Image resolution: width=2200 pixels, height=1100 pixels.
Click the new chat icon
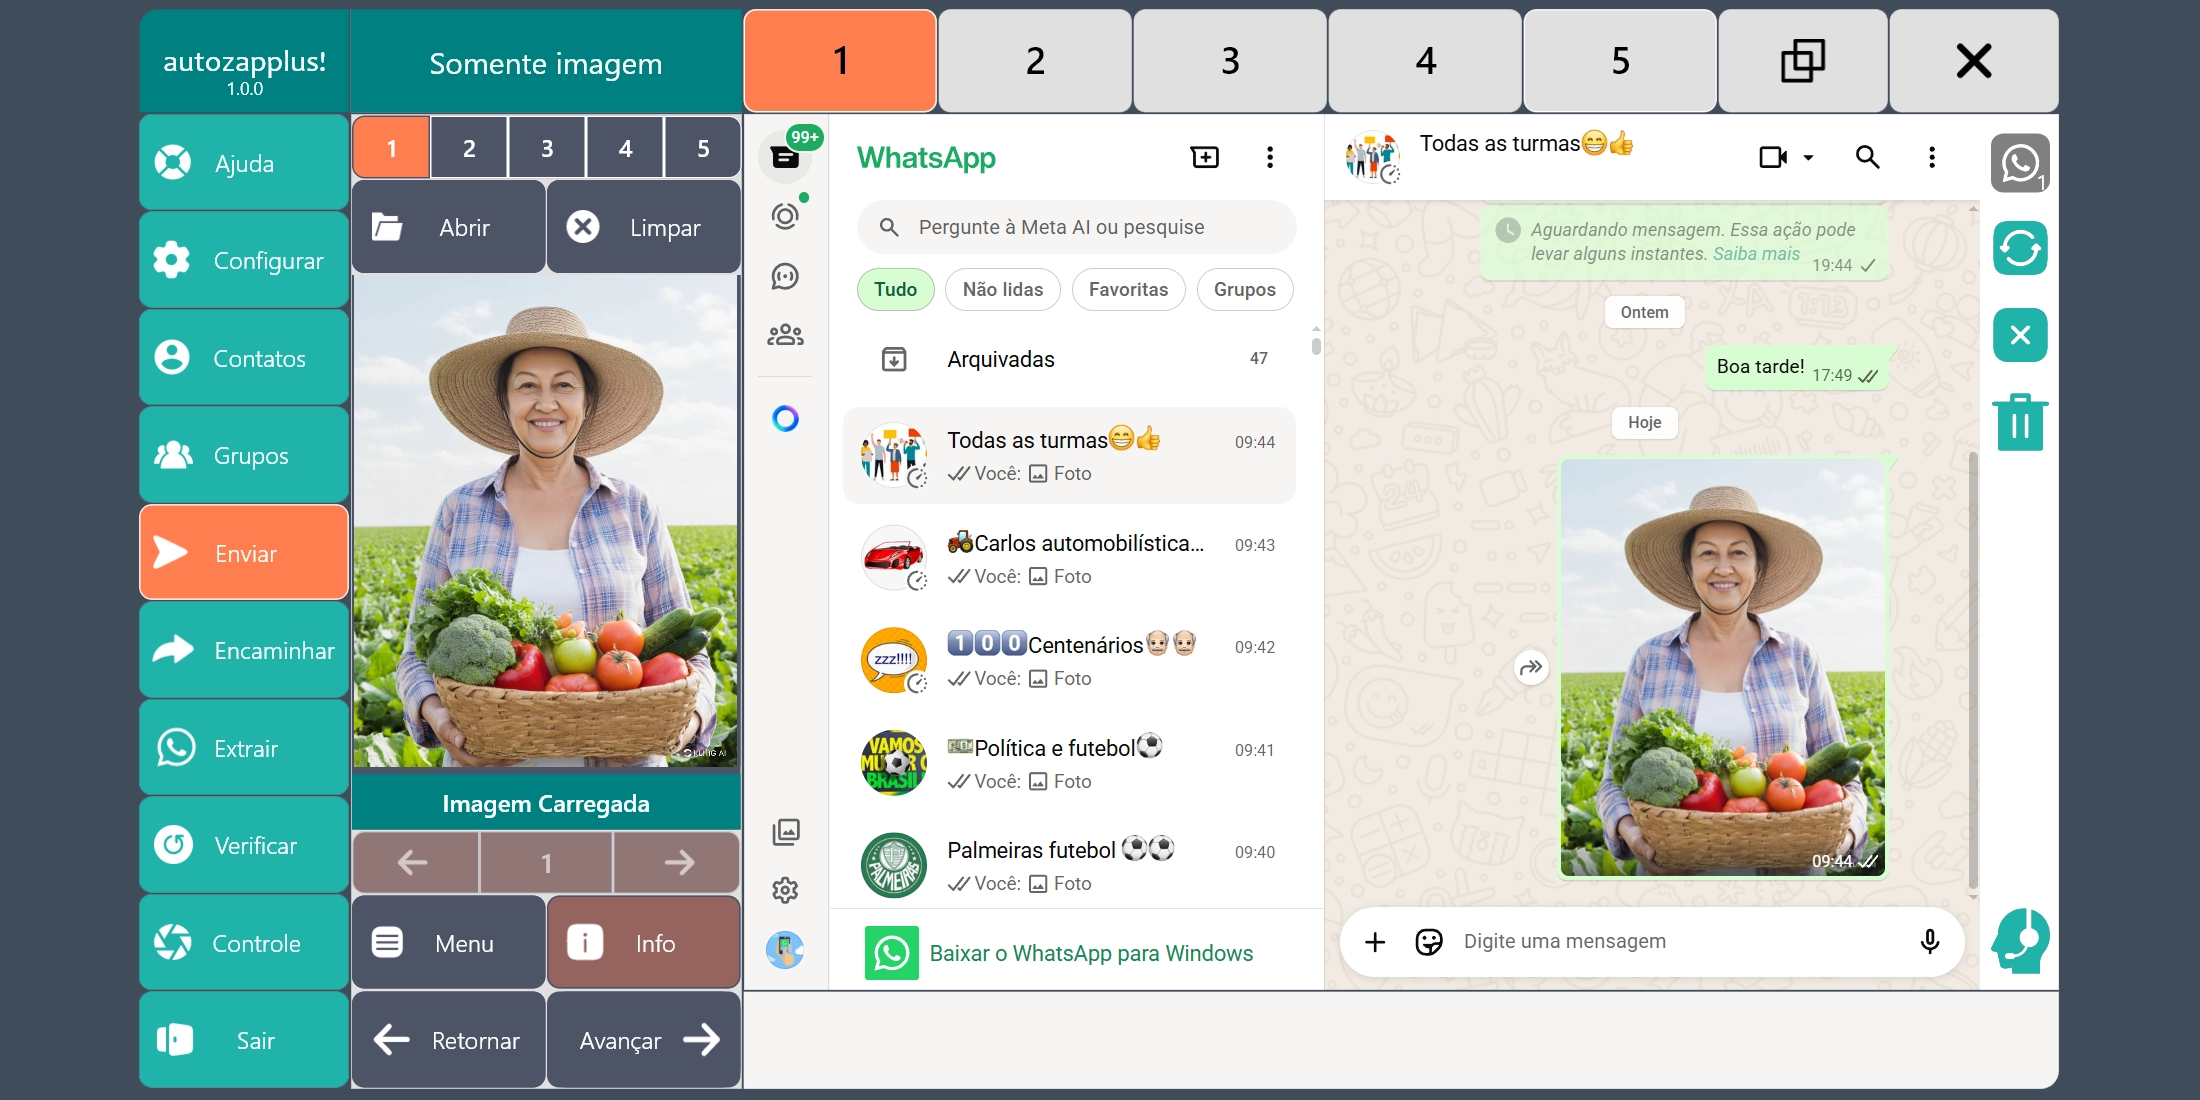click(x=1205, y=157)
